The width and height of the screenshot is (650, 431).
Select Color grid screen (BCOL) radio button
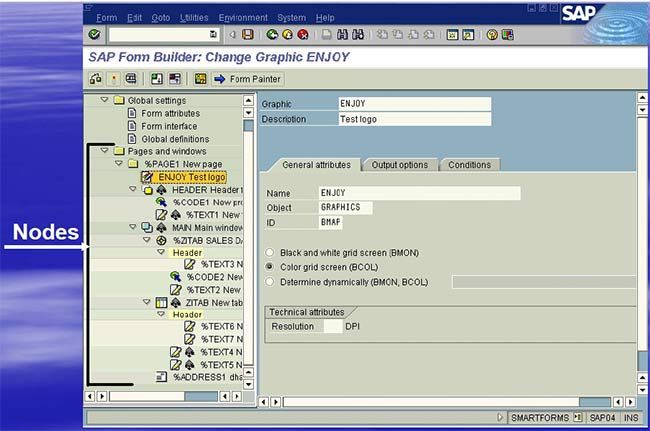click(x=270, y=267)
